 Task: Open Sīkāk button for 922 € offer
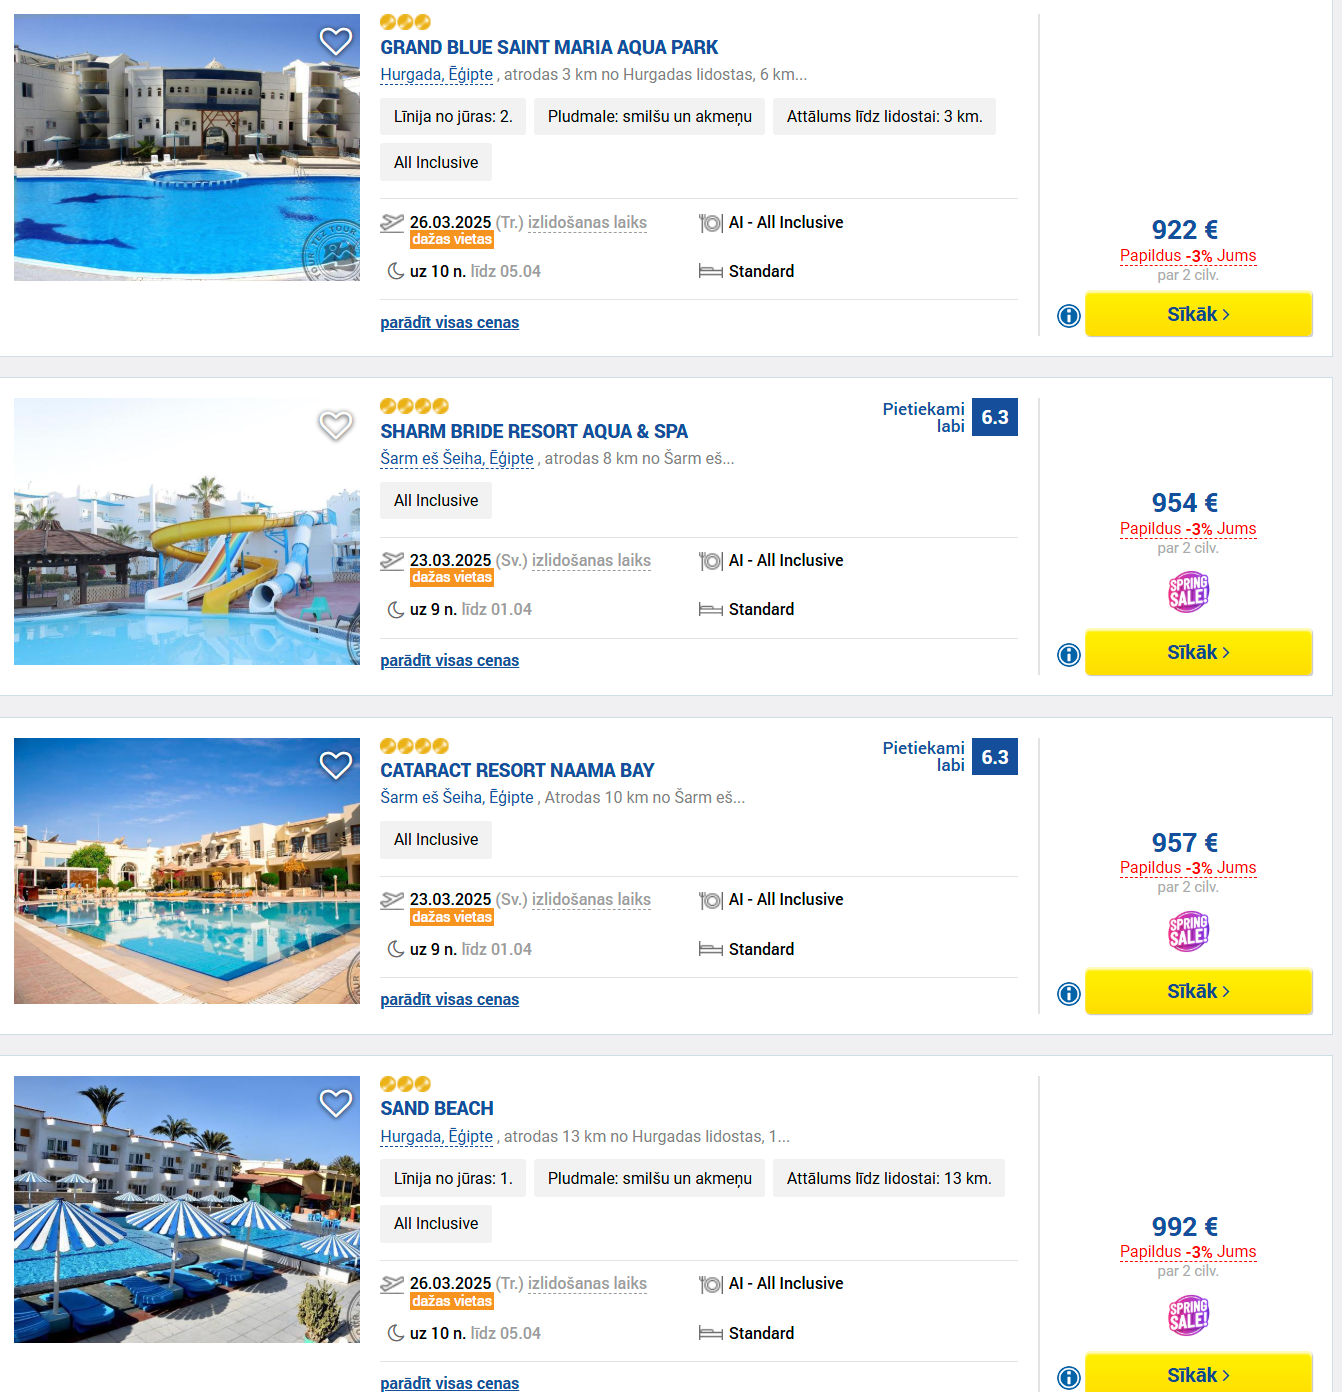(1198, 314)
